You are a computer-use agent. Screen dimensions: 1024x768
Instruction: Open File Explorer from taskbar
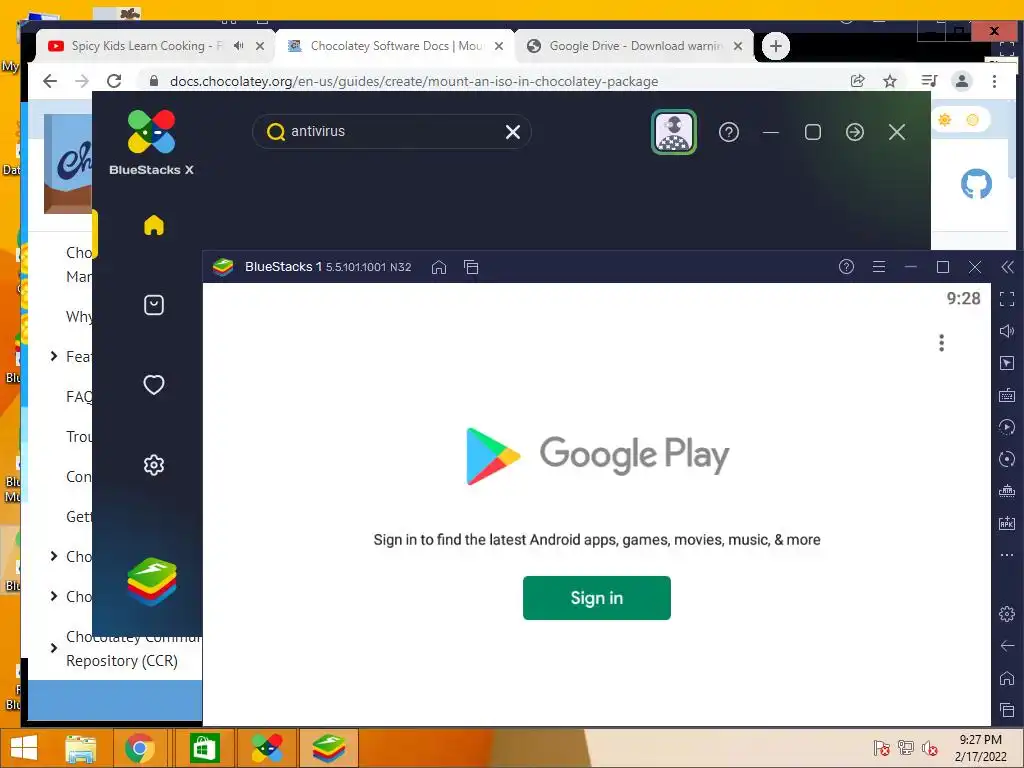[x=81, y=748]
